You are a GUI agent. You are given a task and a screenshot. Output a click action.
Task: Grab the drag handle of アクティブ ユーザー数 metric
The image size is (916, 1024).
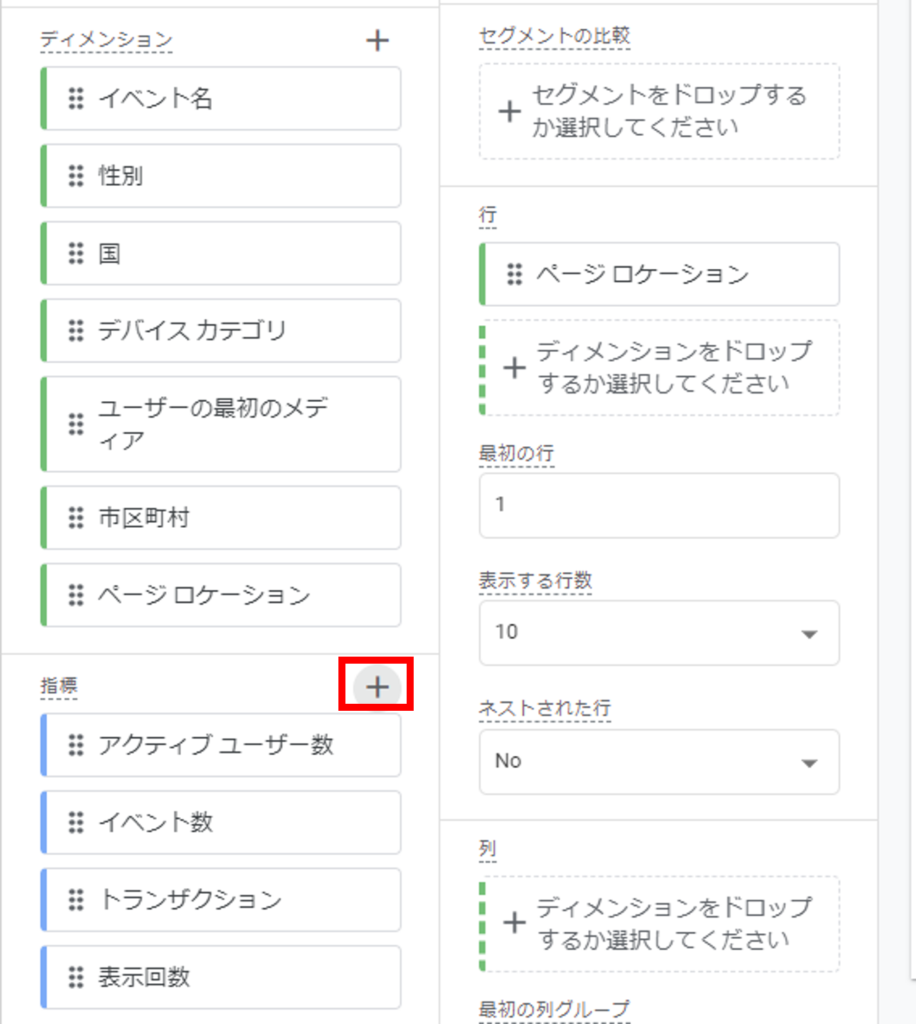coord(76,745)
